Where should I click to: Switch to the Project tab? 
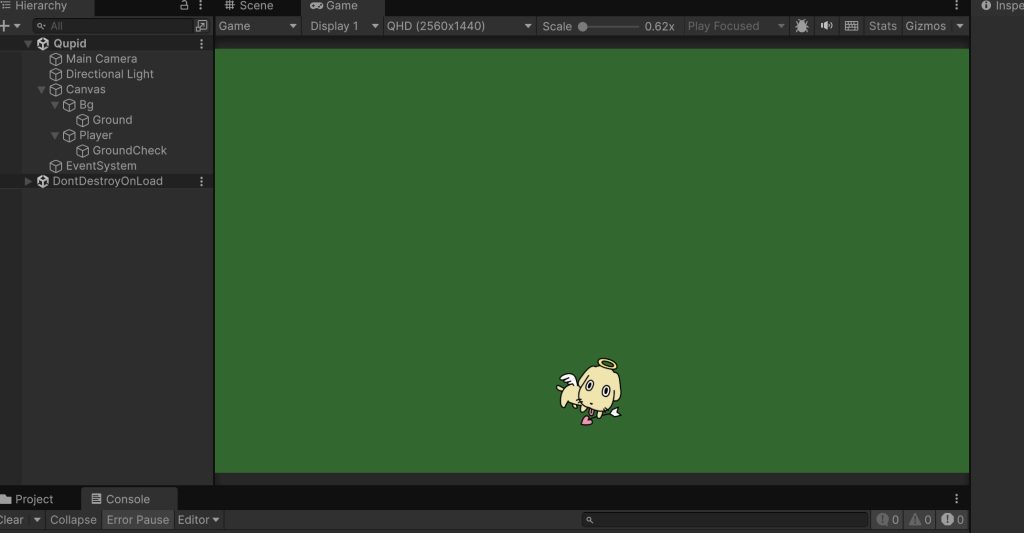(28, 499)
